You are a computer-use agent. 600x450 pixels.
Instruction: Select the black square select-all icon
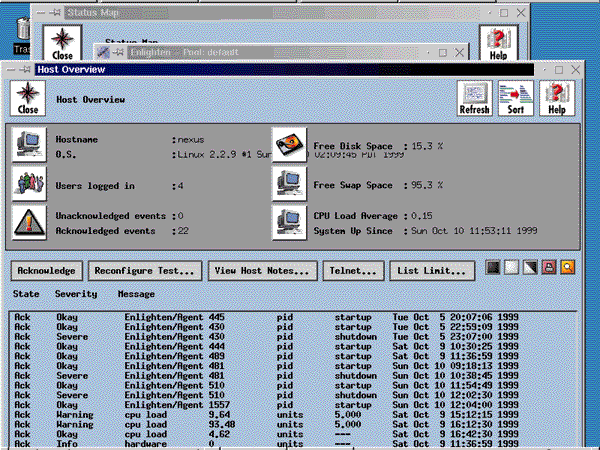(493, 267)
